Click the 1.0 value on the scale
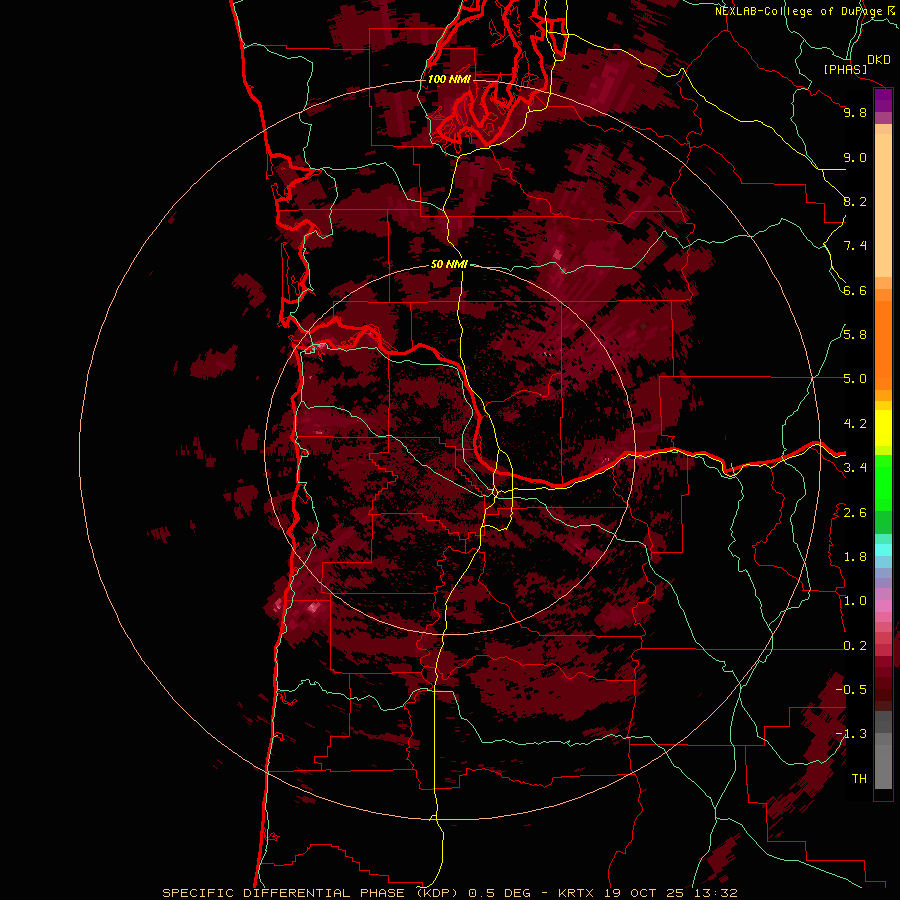Viewport: 900px width, 900px height. point(855,601)
